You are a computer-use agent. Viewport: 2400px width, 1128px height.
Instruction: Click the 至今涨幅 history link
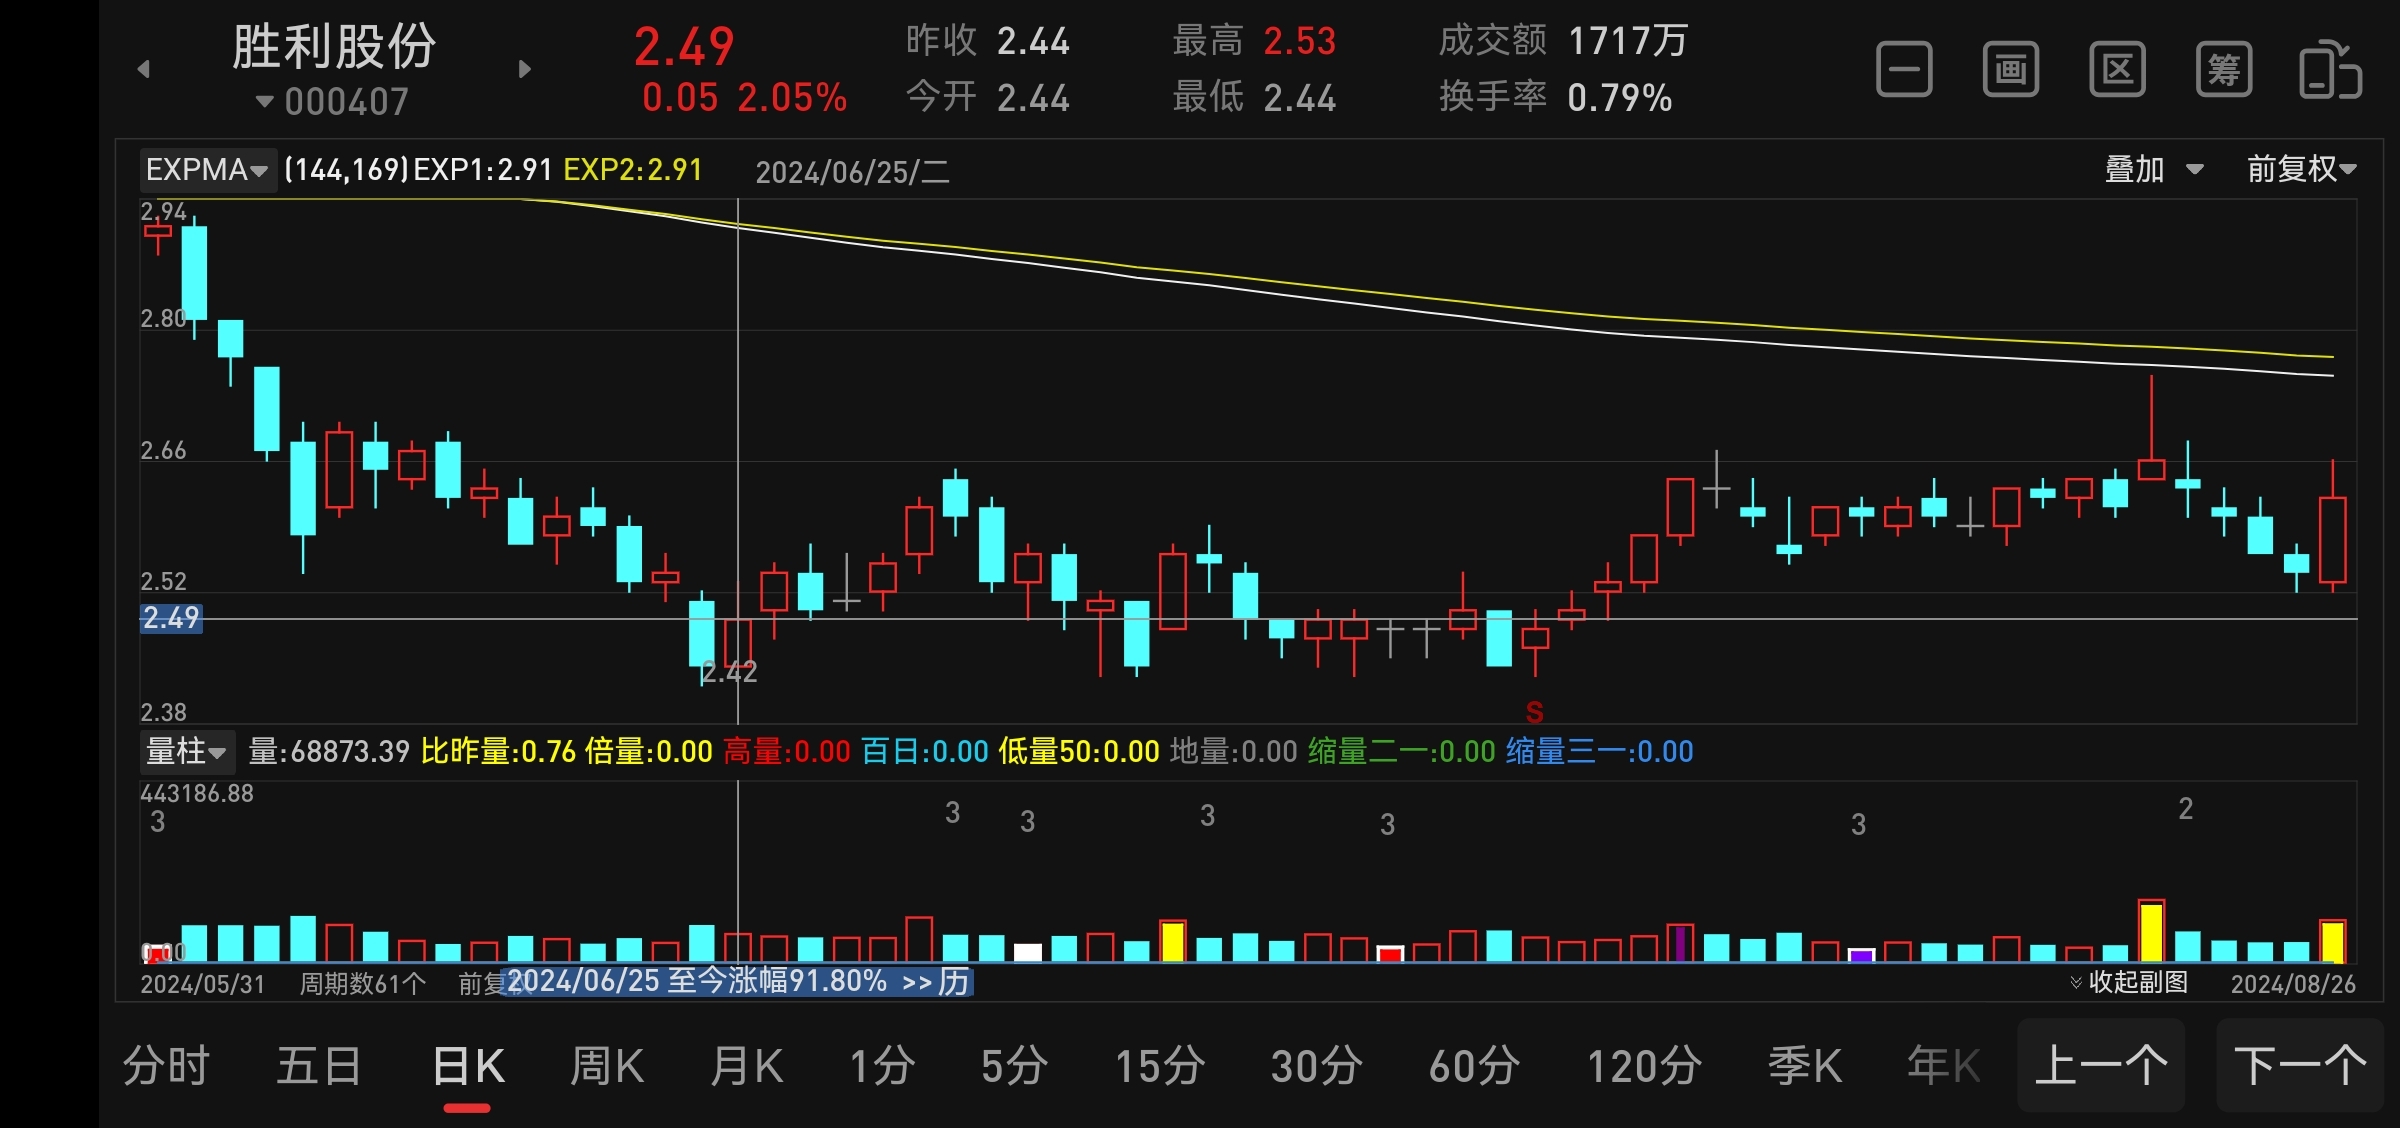tap(738, 981)
